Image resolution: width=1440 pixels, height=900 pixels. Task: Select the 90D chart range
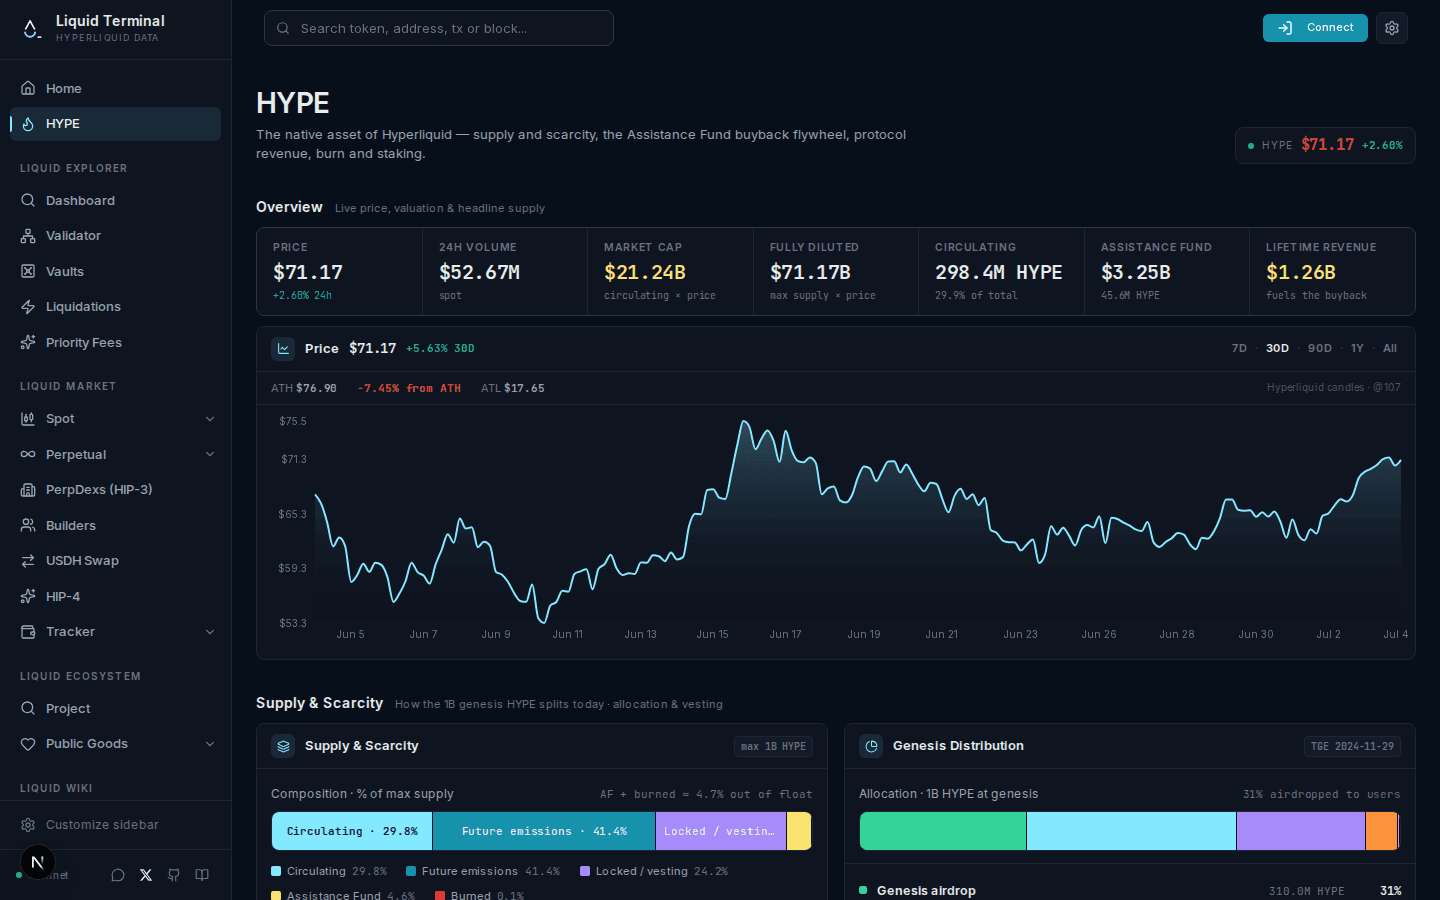coord(1320,349)
